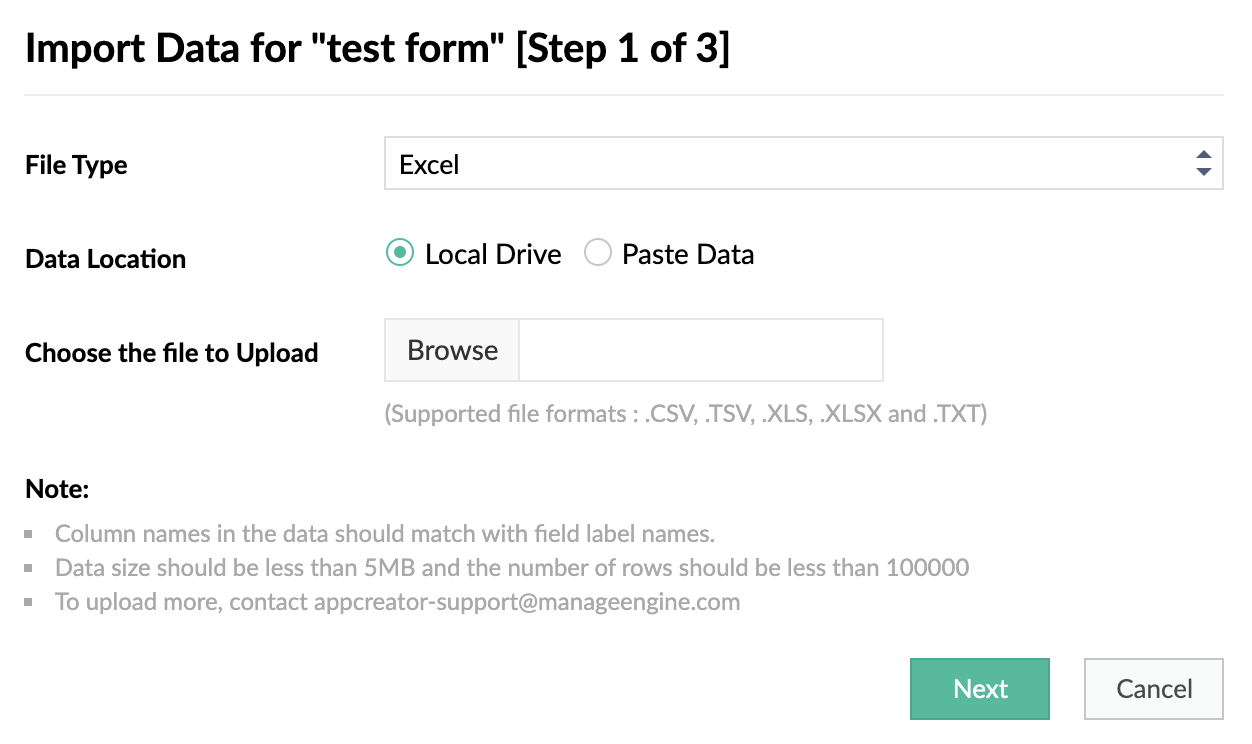1252x744 pixels.
Task: Click the up-down arrows on File Type selector
Action: pos(1203,164)
